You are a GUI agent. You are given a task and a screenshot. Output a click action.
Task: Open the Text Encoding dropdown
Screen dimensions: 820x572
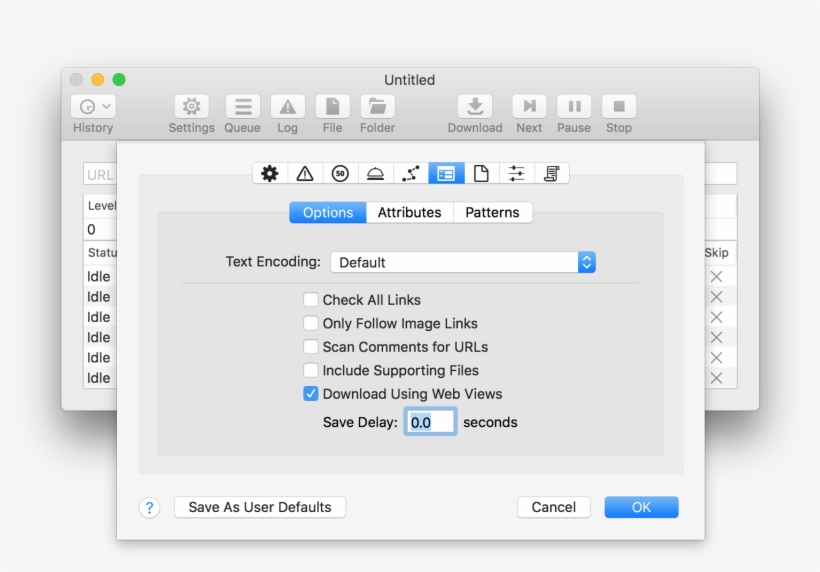pyautogui.click(x=463, y=262)
